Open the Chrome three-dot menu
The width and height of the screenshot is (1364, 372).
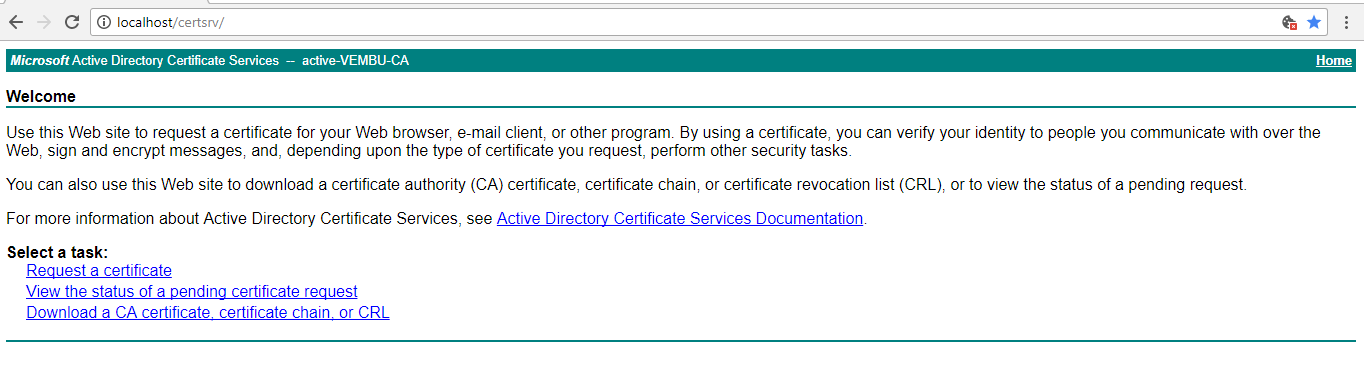pos(1346,22)
